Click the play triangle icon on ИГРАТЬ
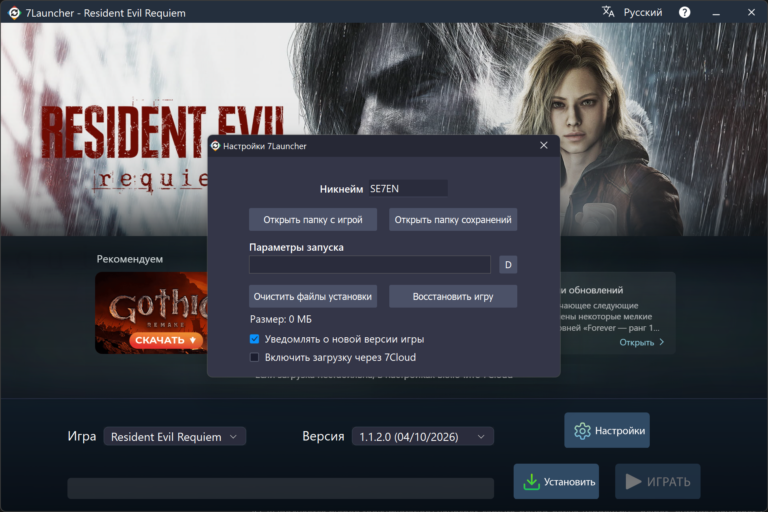 click(x=633, y=481)
